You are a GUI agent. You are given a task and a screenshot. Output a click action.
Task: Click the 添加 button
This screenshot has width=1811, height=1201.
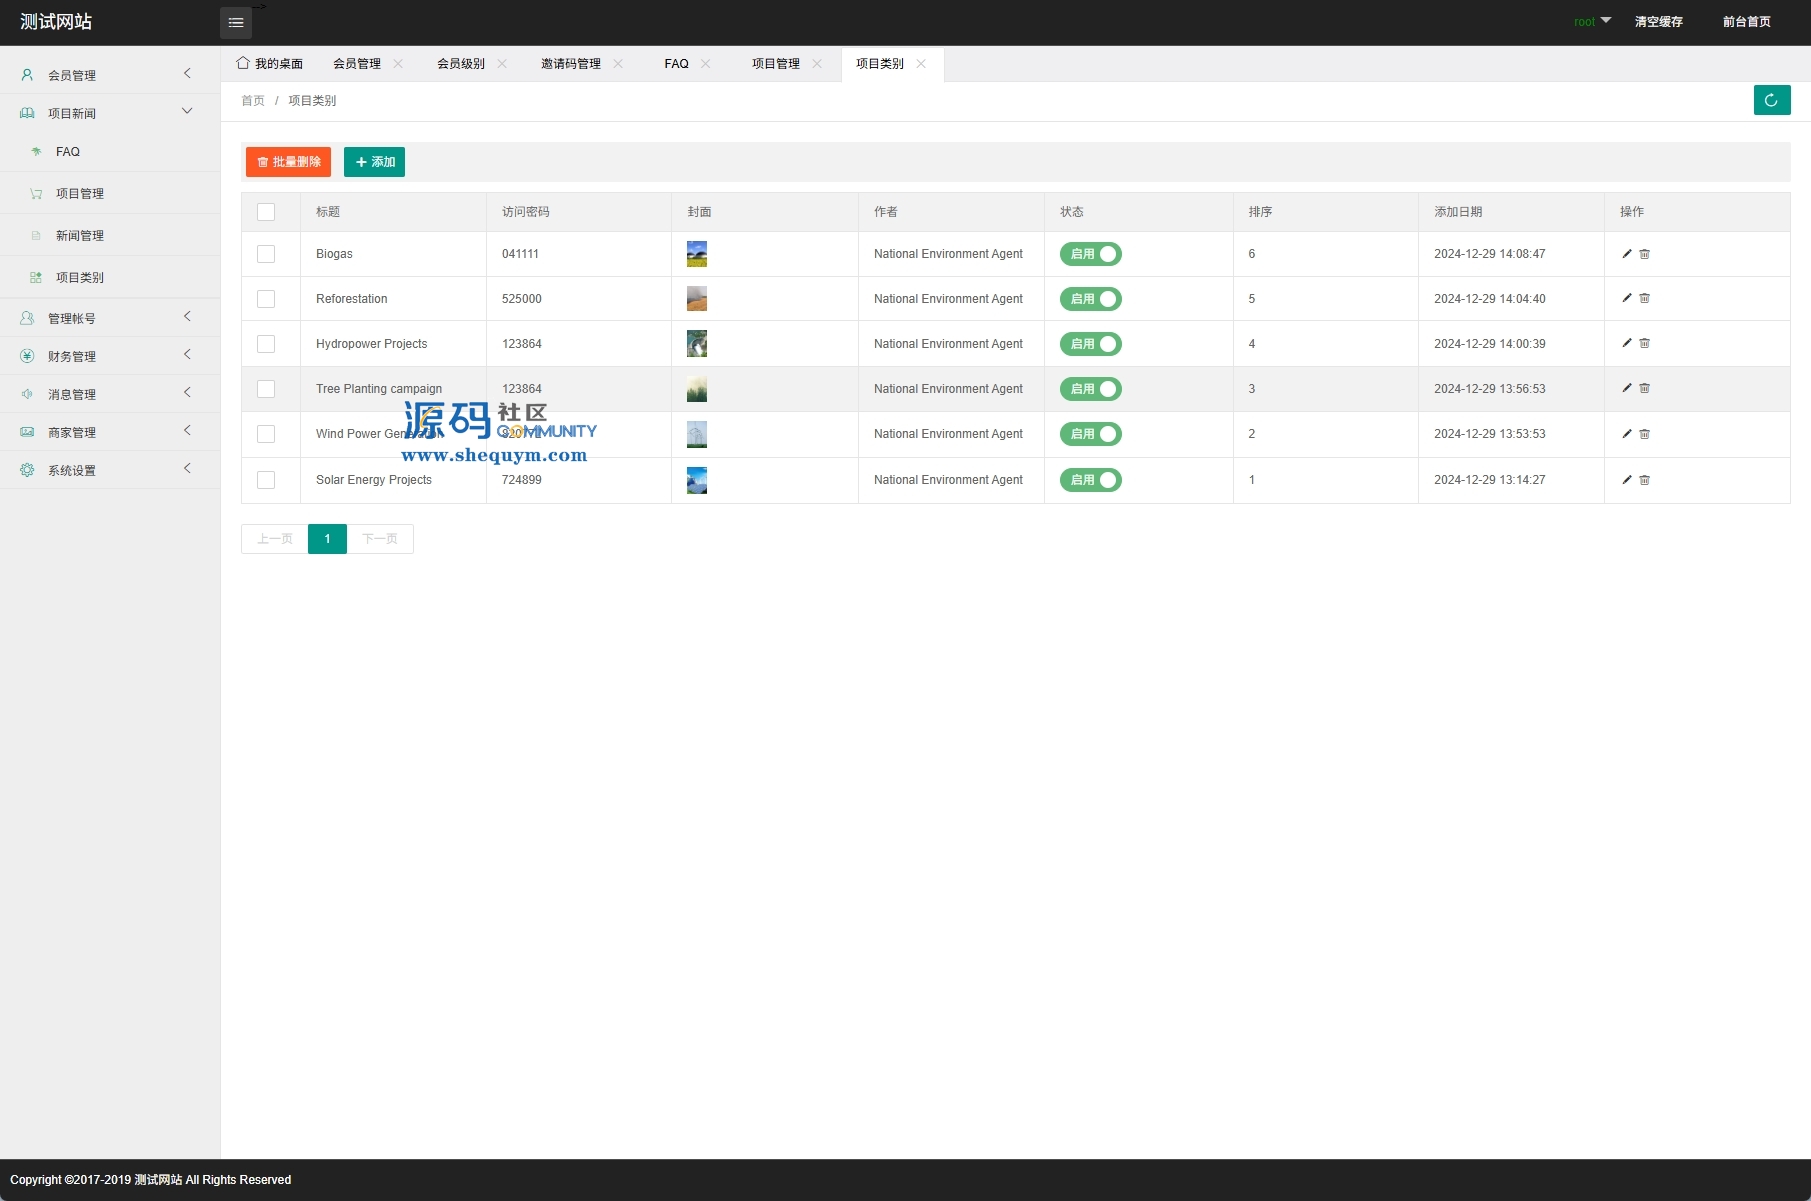pos(374,162)
